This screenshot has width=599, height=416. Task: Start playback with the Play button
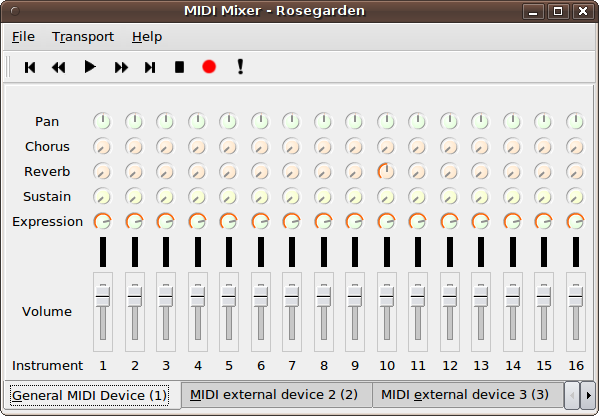pos(90,67)
